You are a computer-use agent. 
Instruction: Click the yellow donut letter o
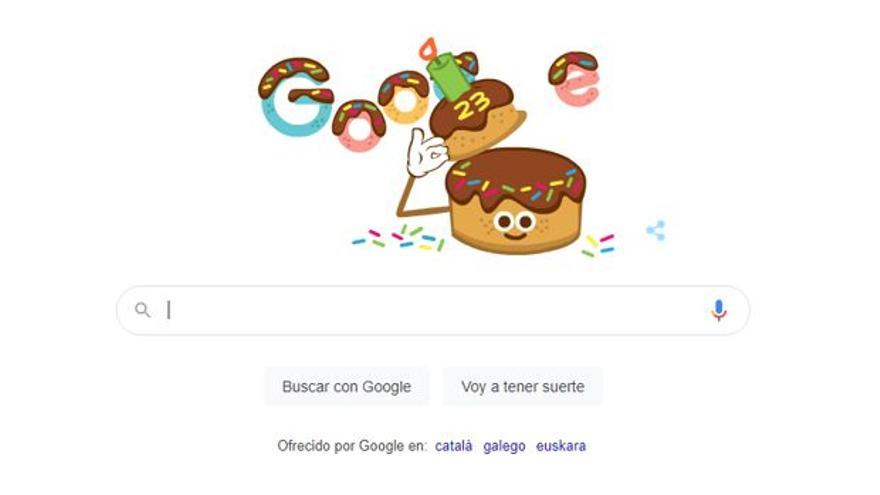(404, 98)
